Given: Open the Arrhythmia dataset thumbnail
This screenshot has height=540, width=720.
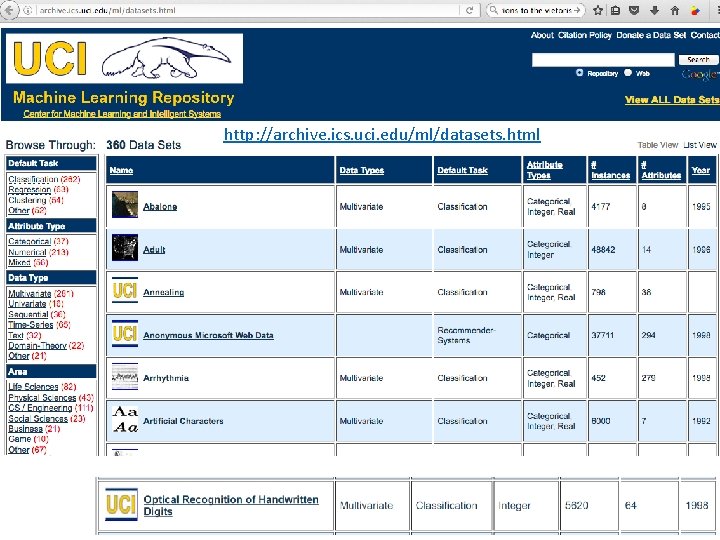Looking at the screenshot, I should 125,376.
